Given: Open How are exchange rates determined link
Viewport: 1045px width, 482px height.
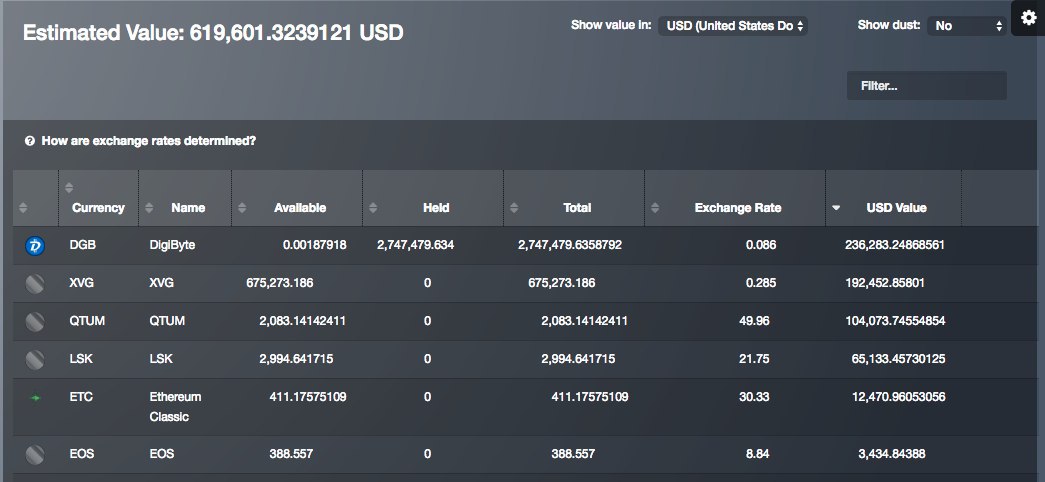Looking at the screenshot, I should point(149,141).
